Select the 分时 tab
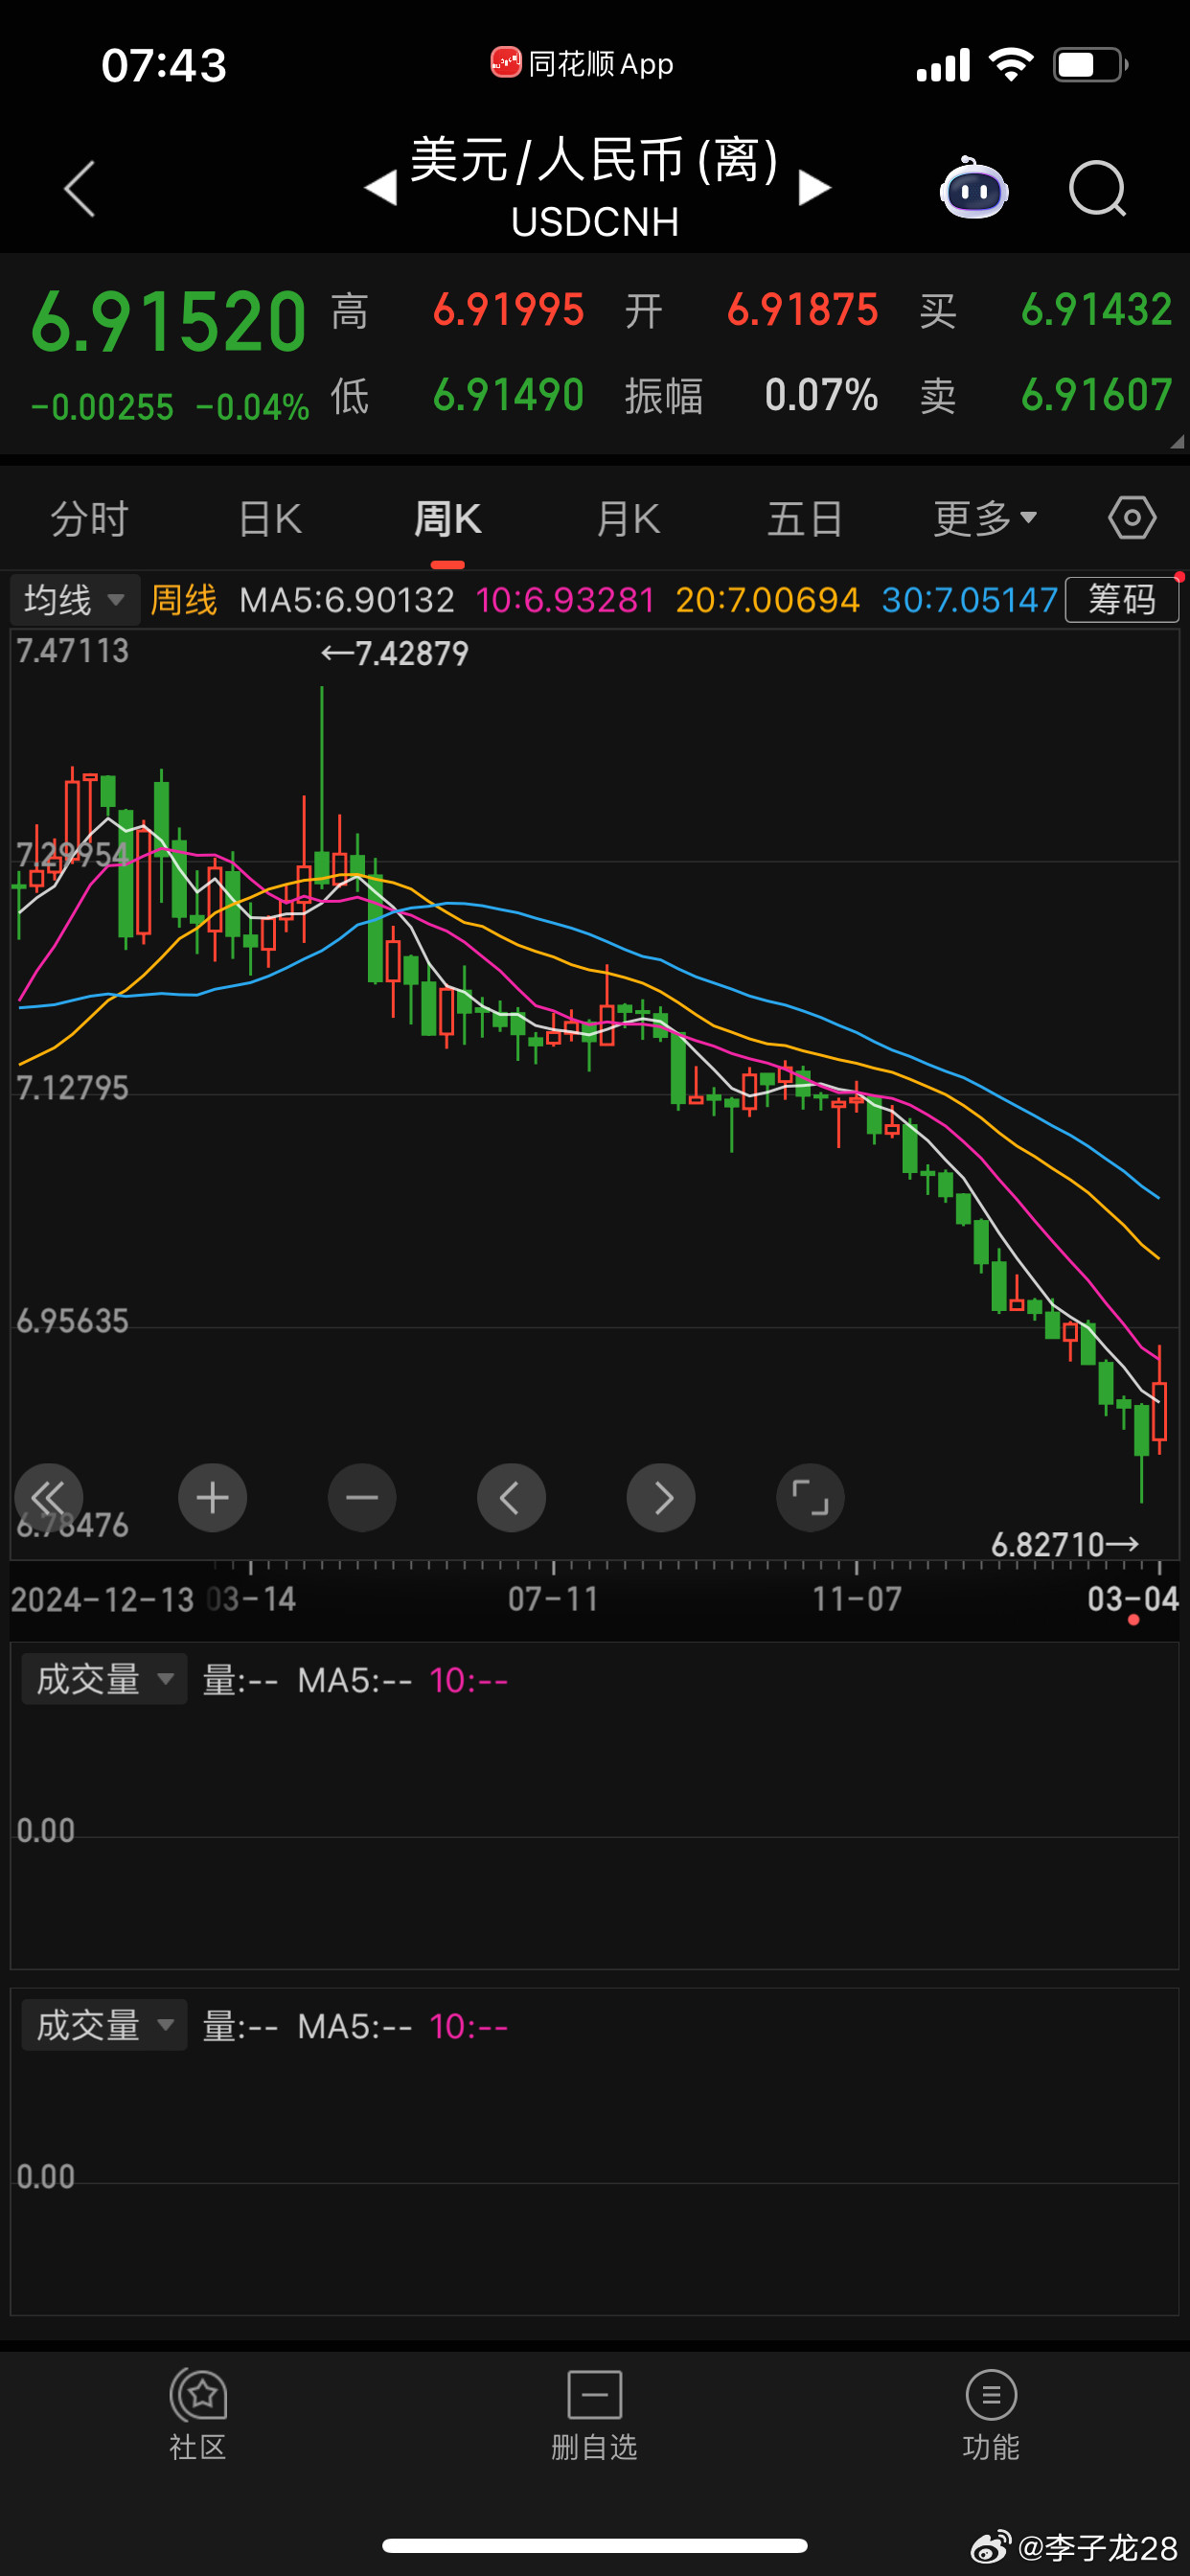Screen dimensions: 1190x2576 tap(90, 519)
